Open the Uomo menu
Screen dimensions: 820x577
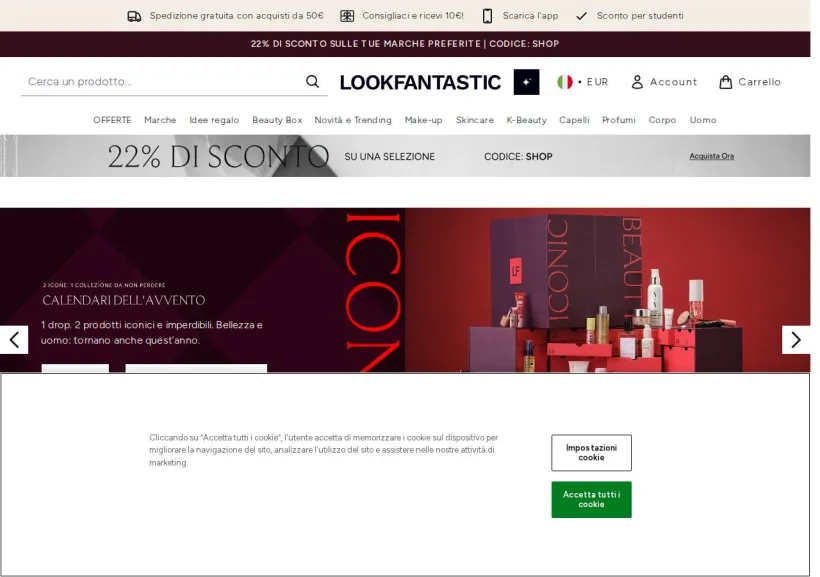click(x=703, y=120)
